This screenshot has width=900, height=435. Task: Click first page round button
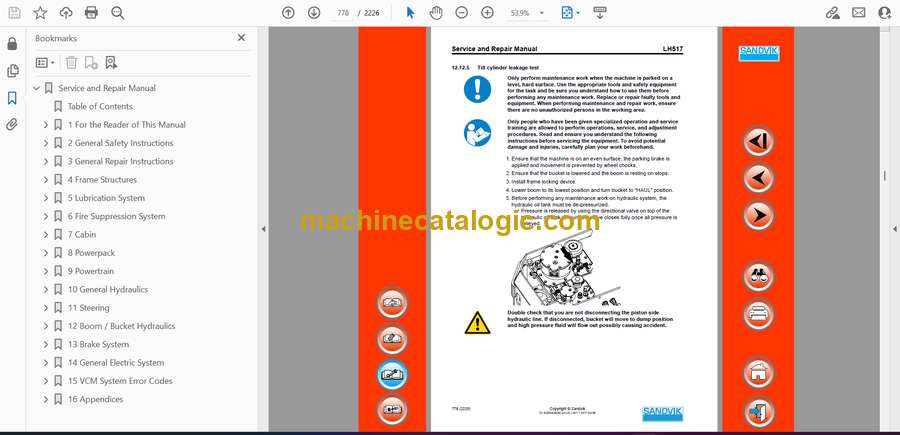(758, 141)
